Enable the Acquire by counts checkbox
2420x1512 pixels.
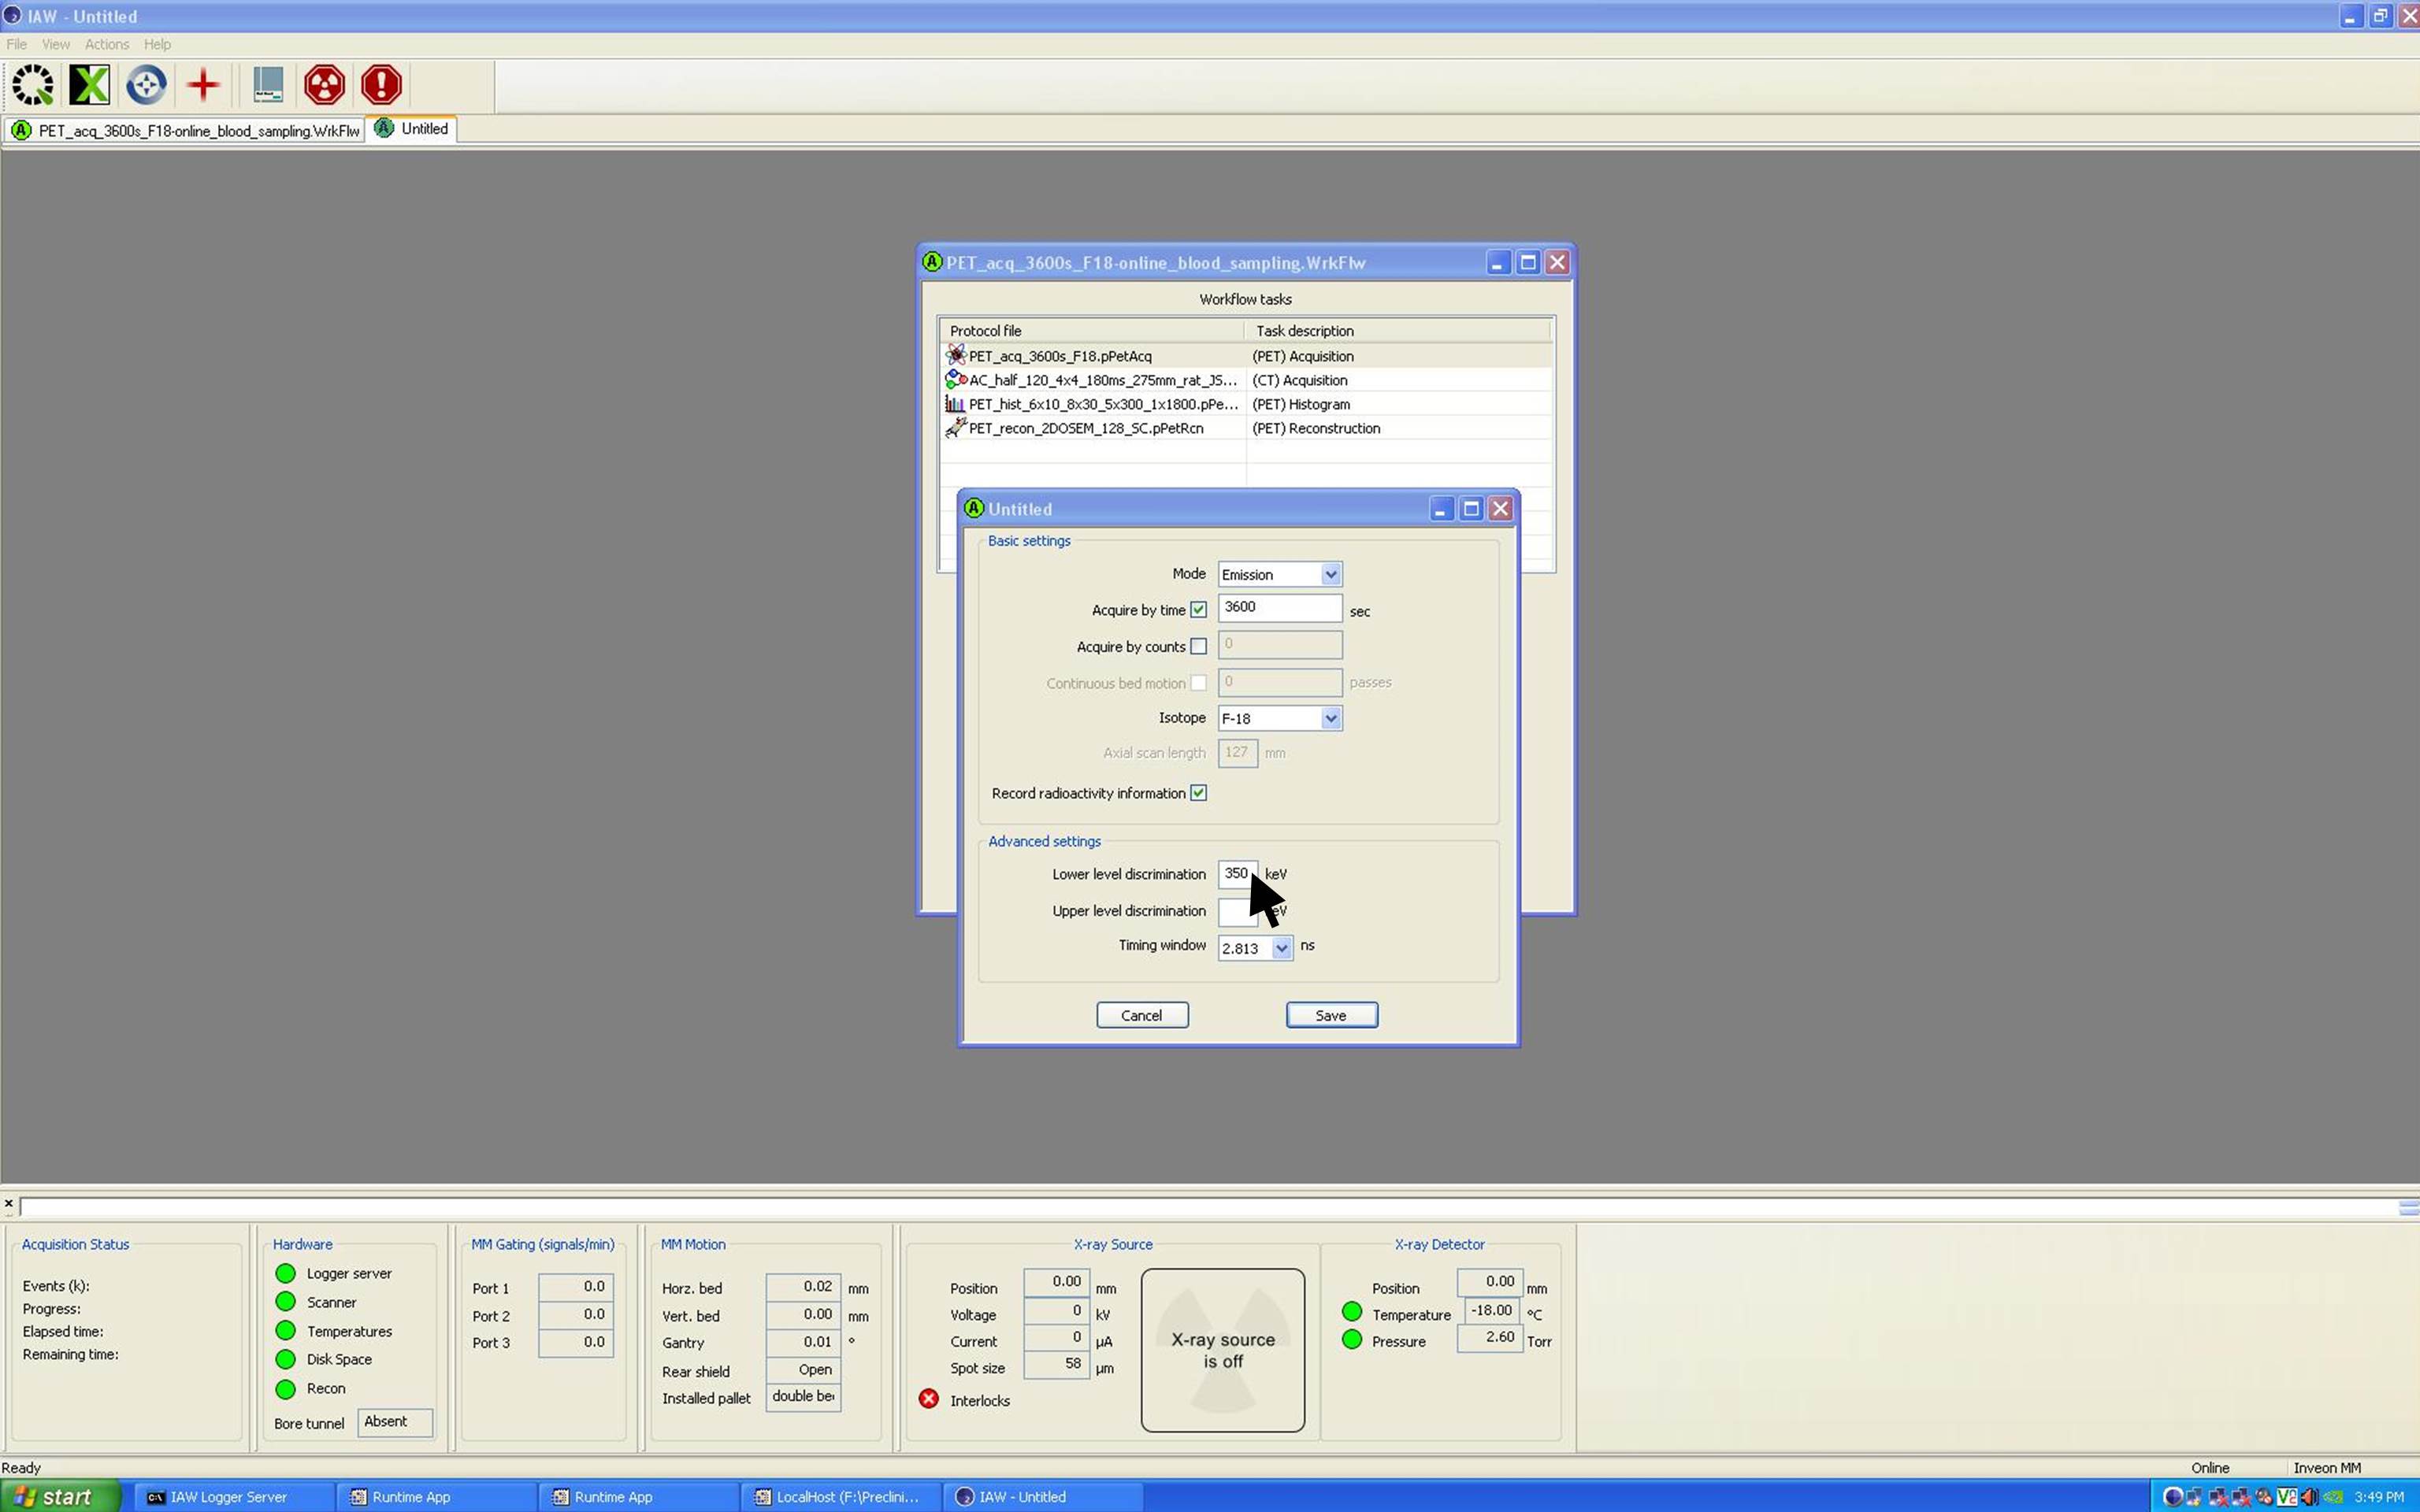pyautogui.click(x=1198, y=647)
